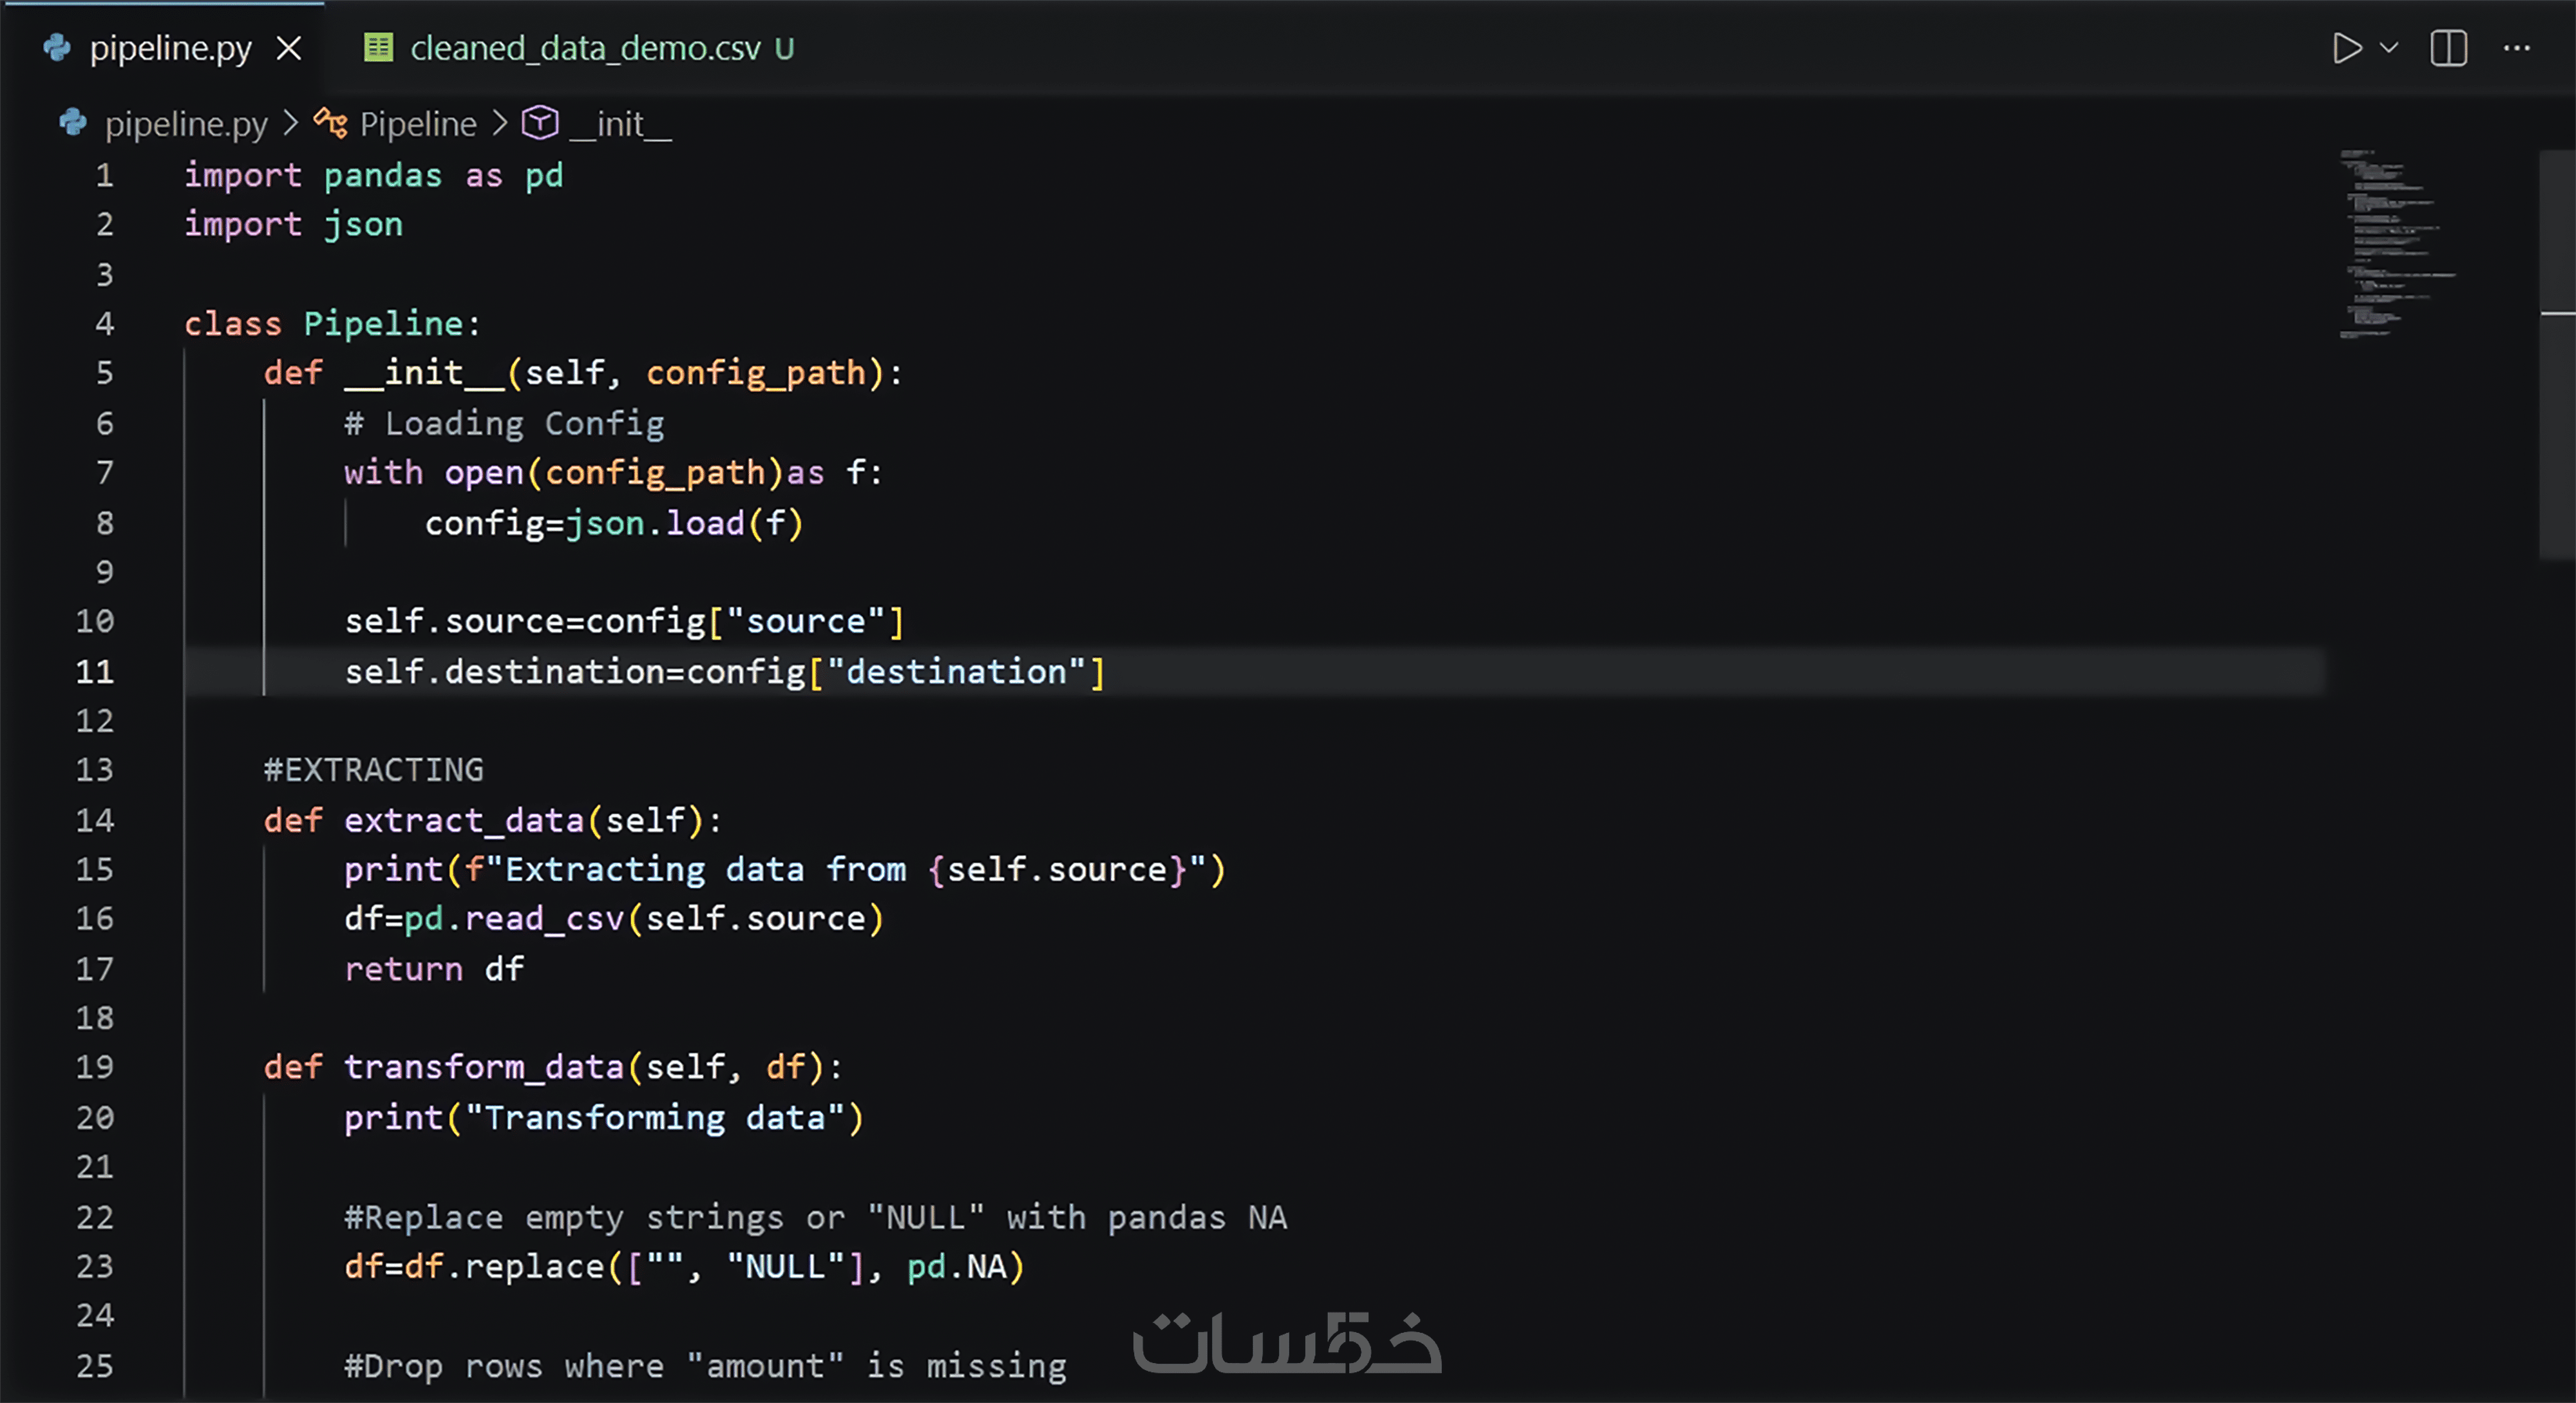Open the More Actions ellipsis menu
Viewport: 2576px width, 1403px height.
point(2516,48)
